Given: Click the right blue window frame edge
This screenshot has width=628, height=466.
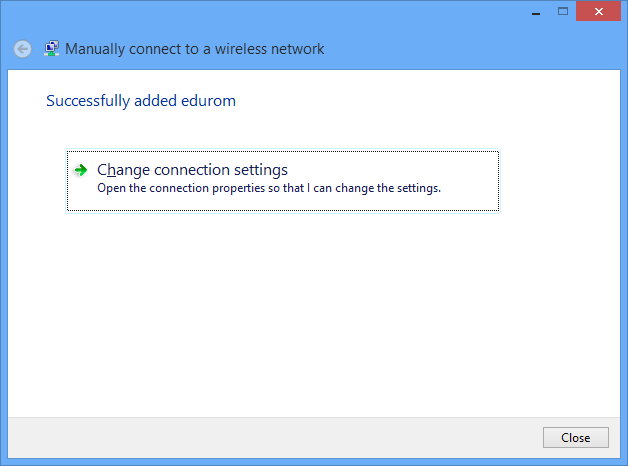Looking at the screenshot, I should pyautogui.click(x=624, y=250).
